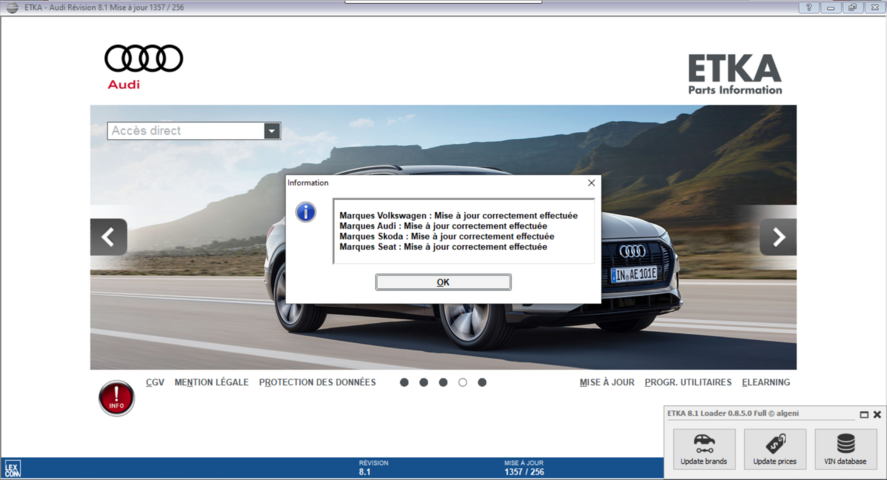Click the help question mark title button
This screenshot has height=480, width=887.
[x=809, y=7]
